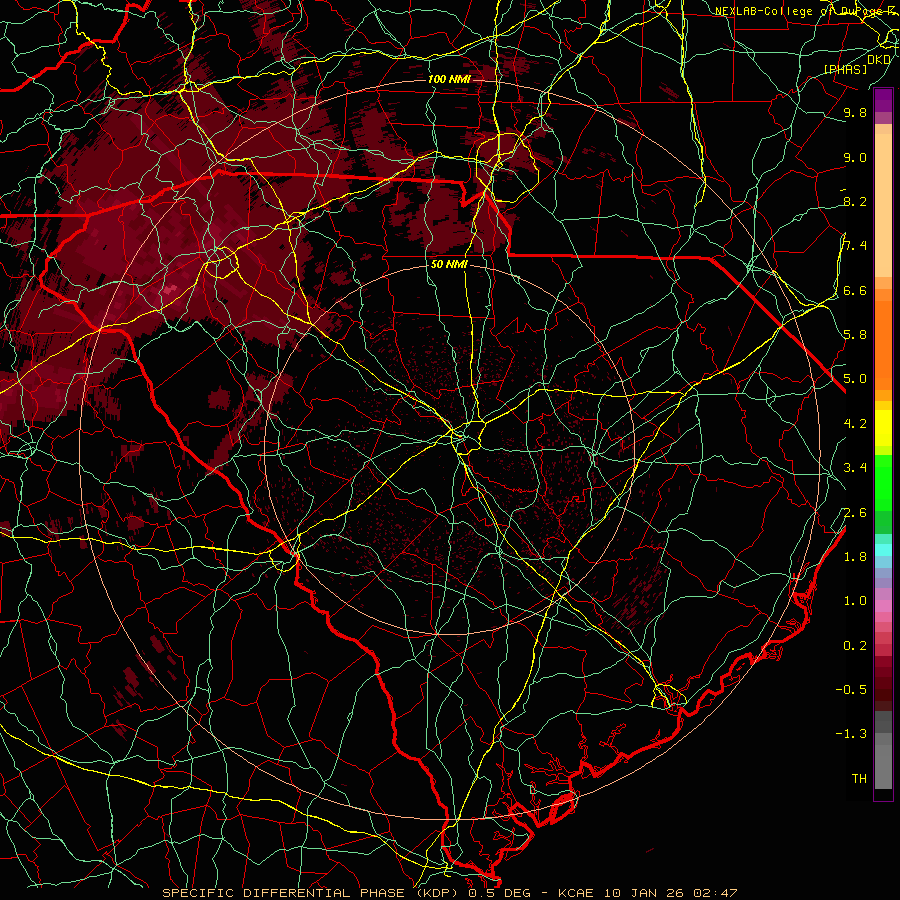Click the "DKD" label above the legend
Screen dimensions: 900x900
coord(879,59)
